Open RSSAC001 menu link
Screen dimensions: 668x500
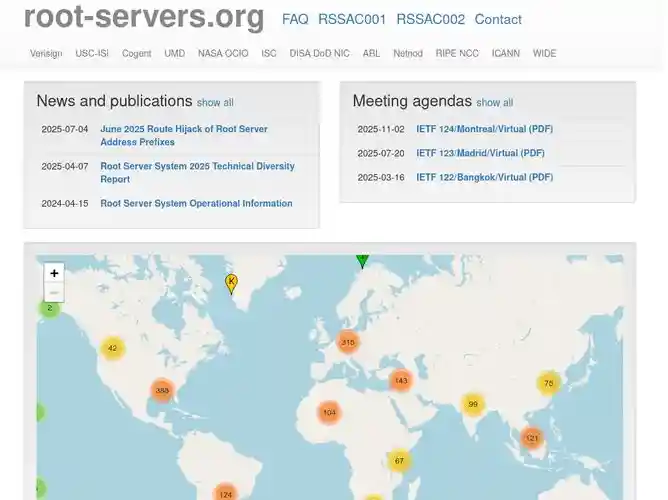pyautogui.click(x=352, y=19)
